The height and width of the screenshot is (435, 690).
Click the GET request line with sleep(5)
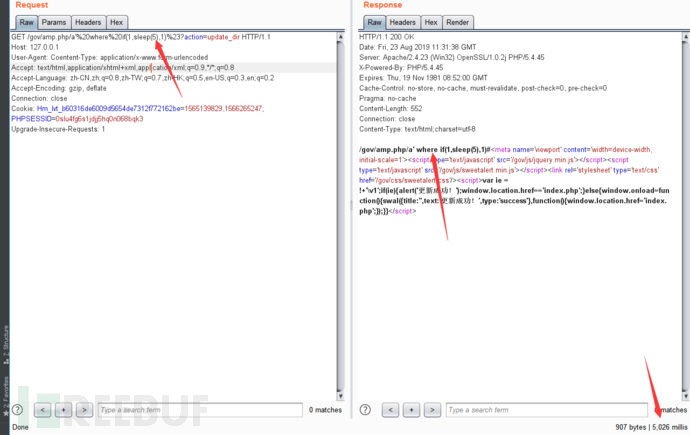tap(141, 37)
